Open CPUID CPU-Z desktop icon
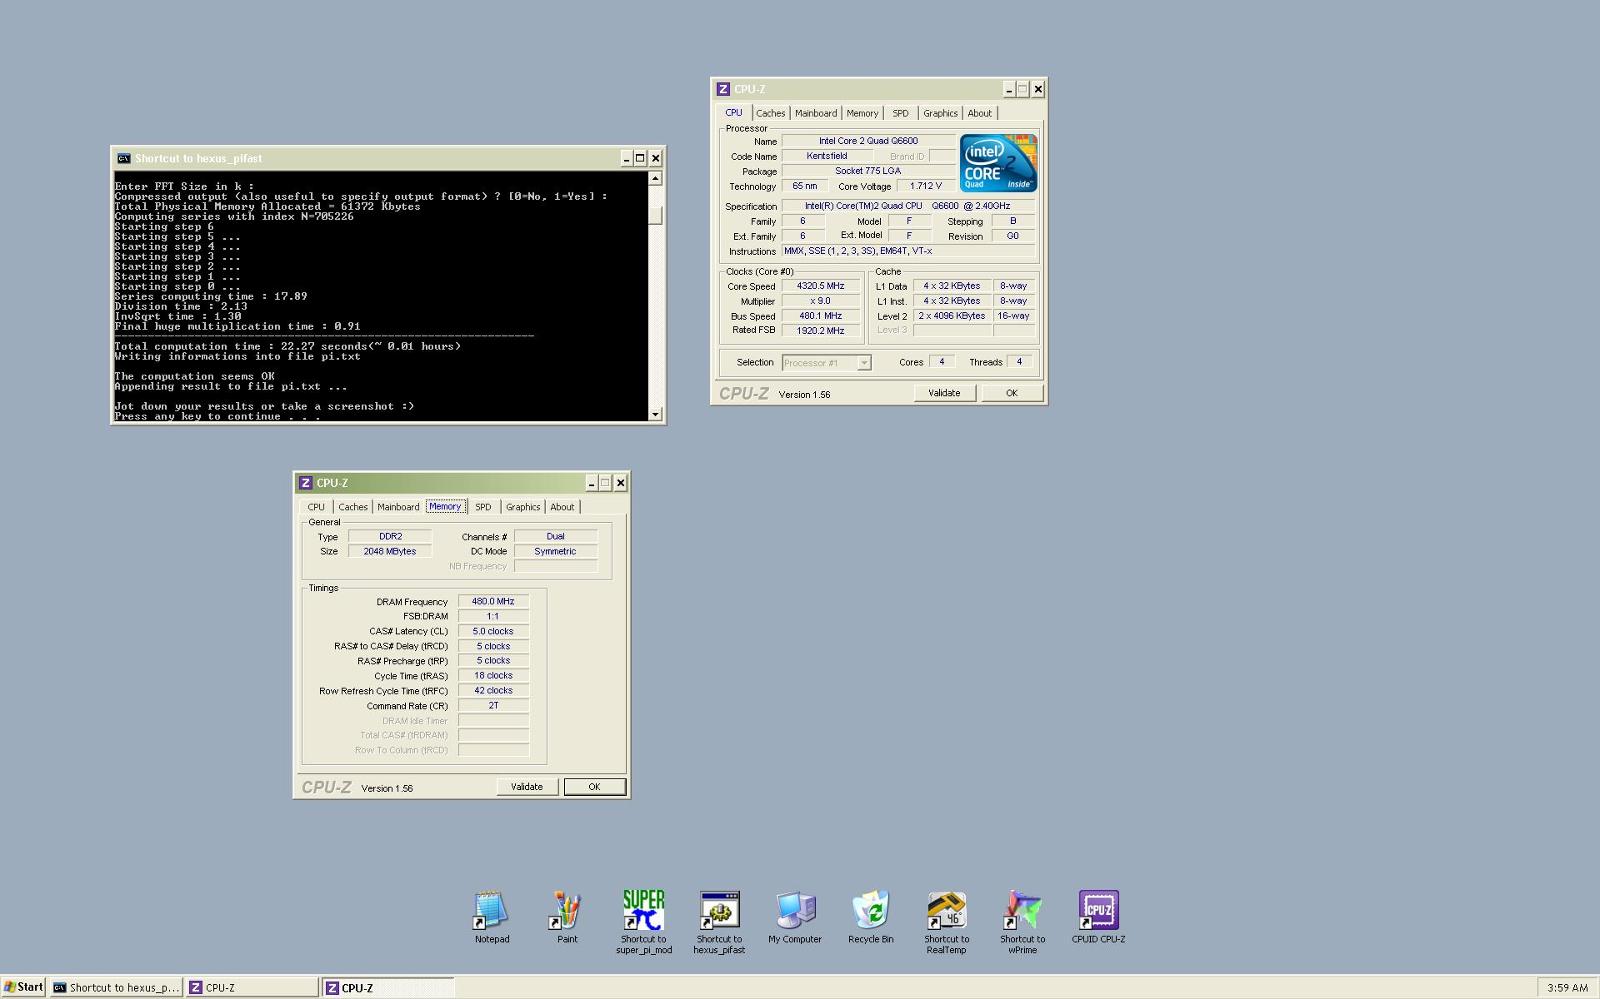1600x999 pixels. (x=1098, y=916)
